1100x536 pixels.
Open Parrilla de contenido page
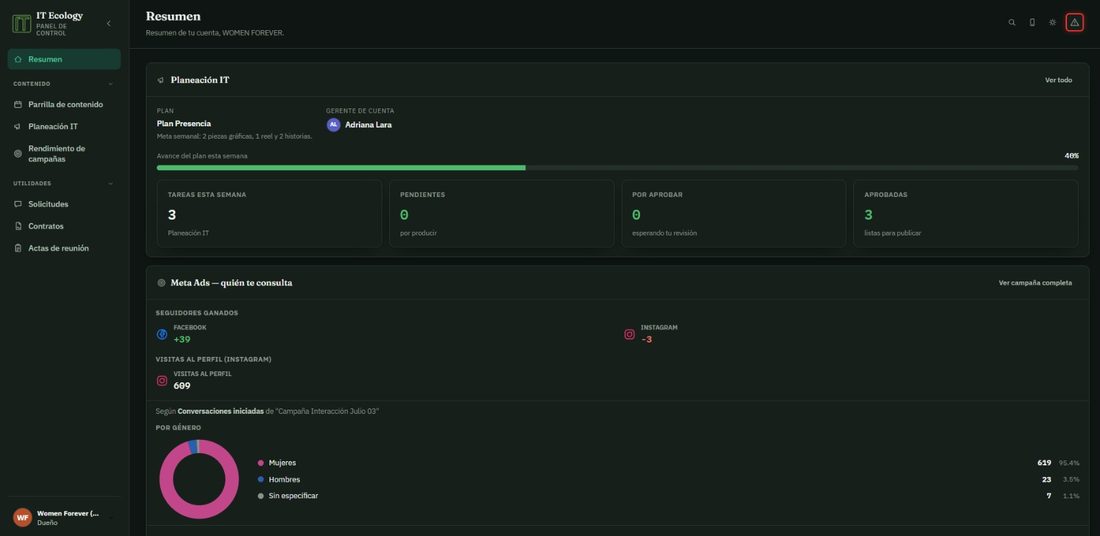(64, 105)
